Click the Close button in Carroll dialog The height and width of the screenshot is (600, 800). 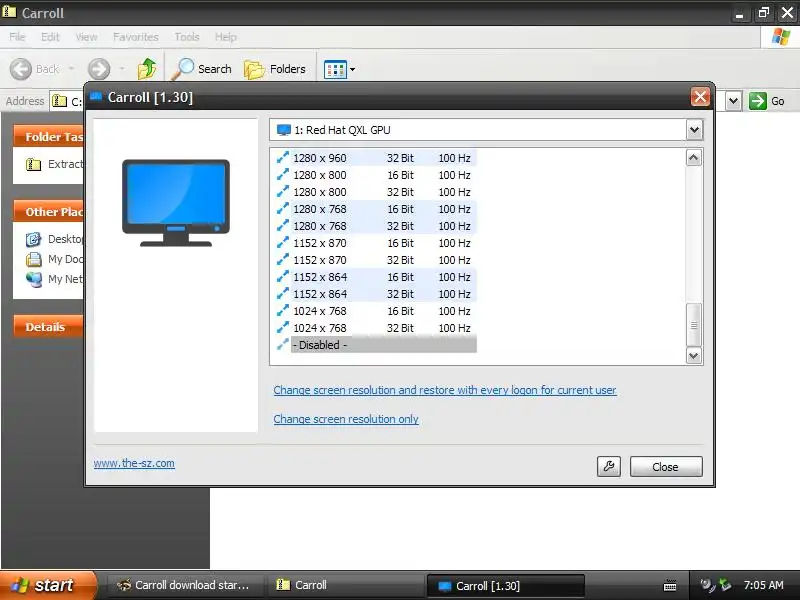pos(666,467)
